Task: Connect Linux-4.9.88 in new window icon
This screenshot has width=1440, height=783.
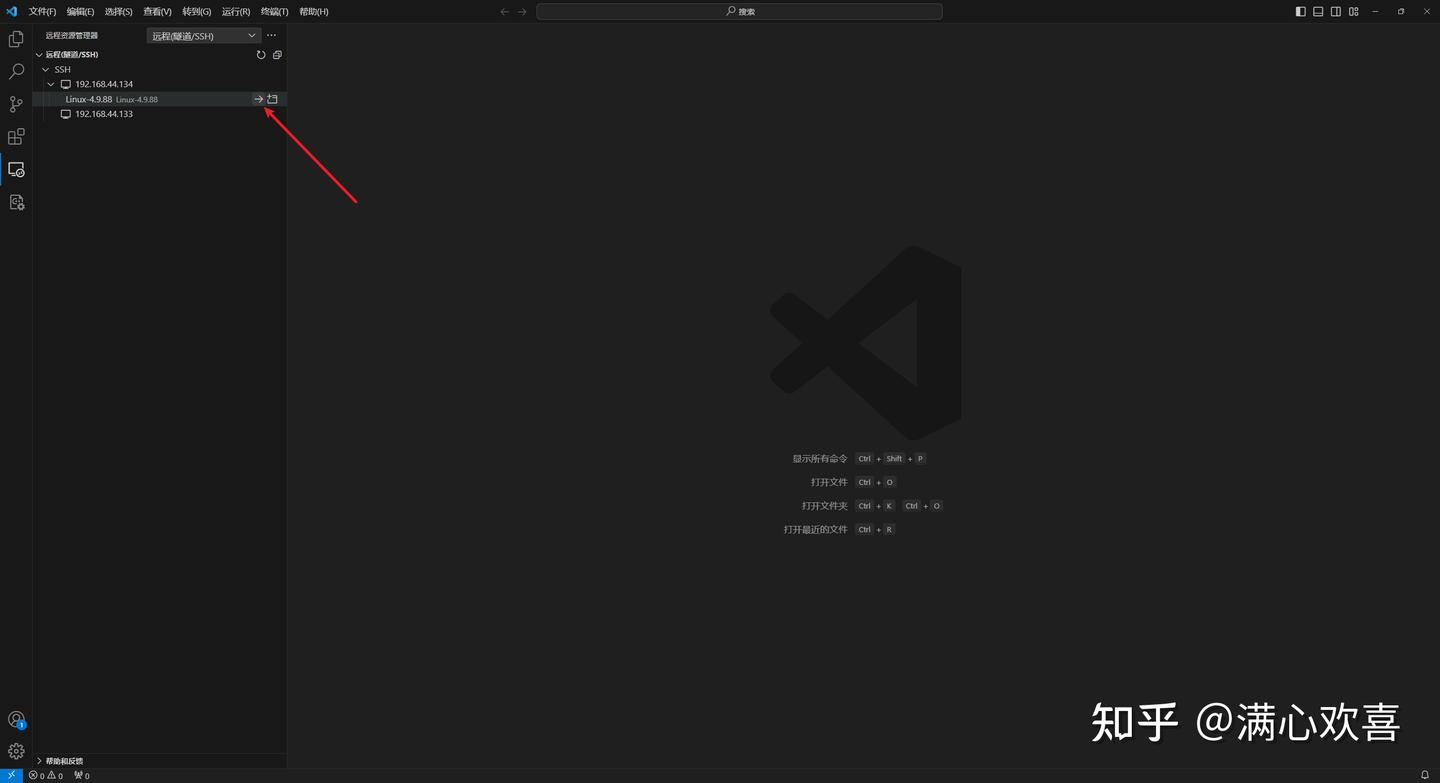Action: [x=272, y=99]
